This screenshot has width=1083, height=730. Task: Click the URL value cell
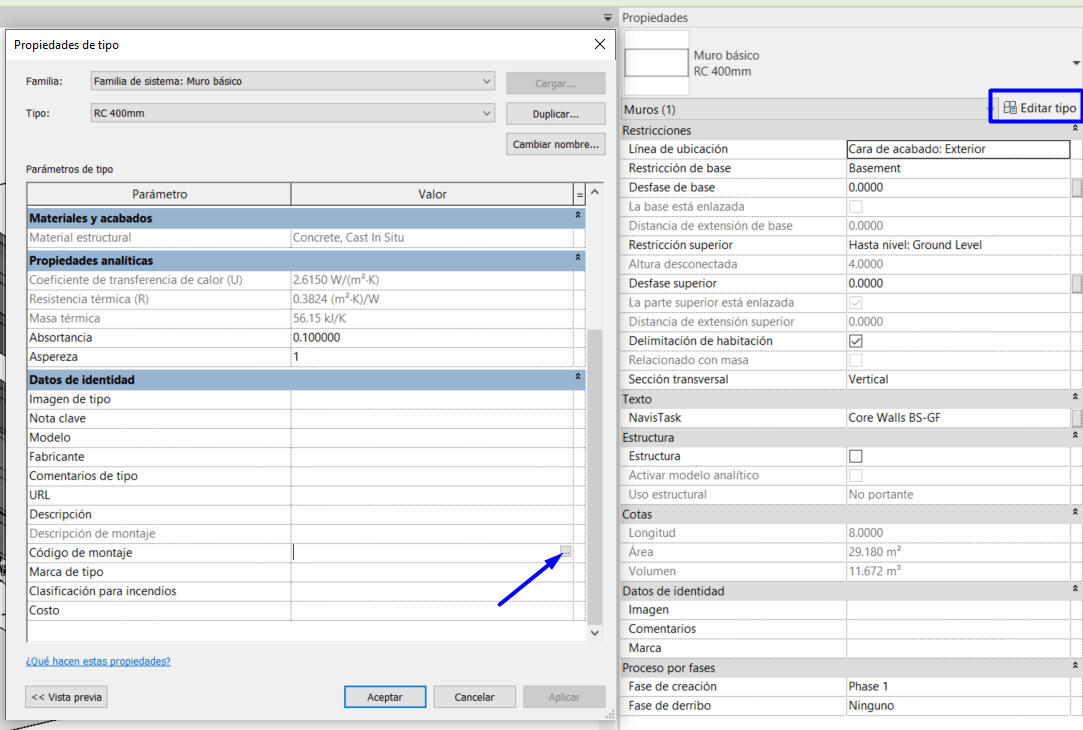(432, 495)
